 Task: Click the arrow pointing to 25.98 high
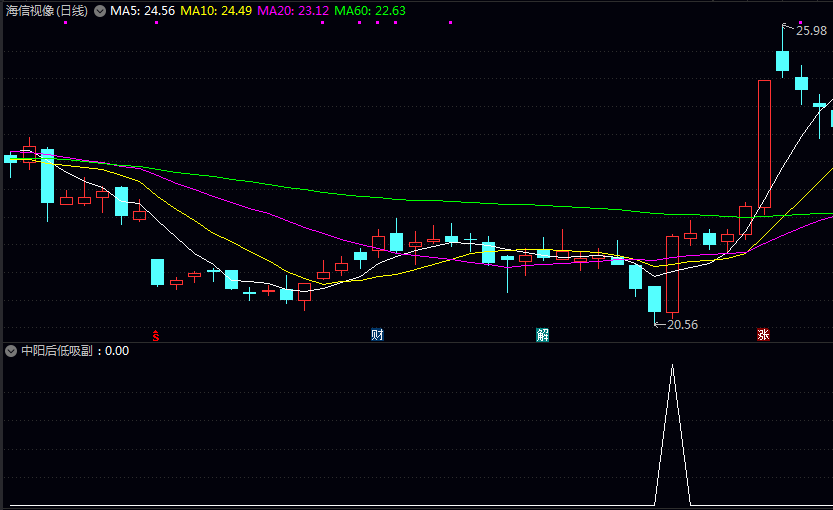(x=789, y=26)
